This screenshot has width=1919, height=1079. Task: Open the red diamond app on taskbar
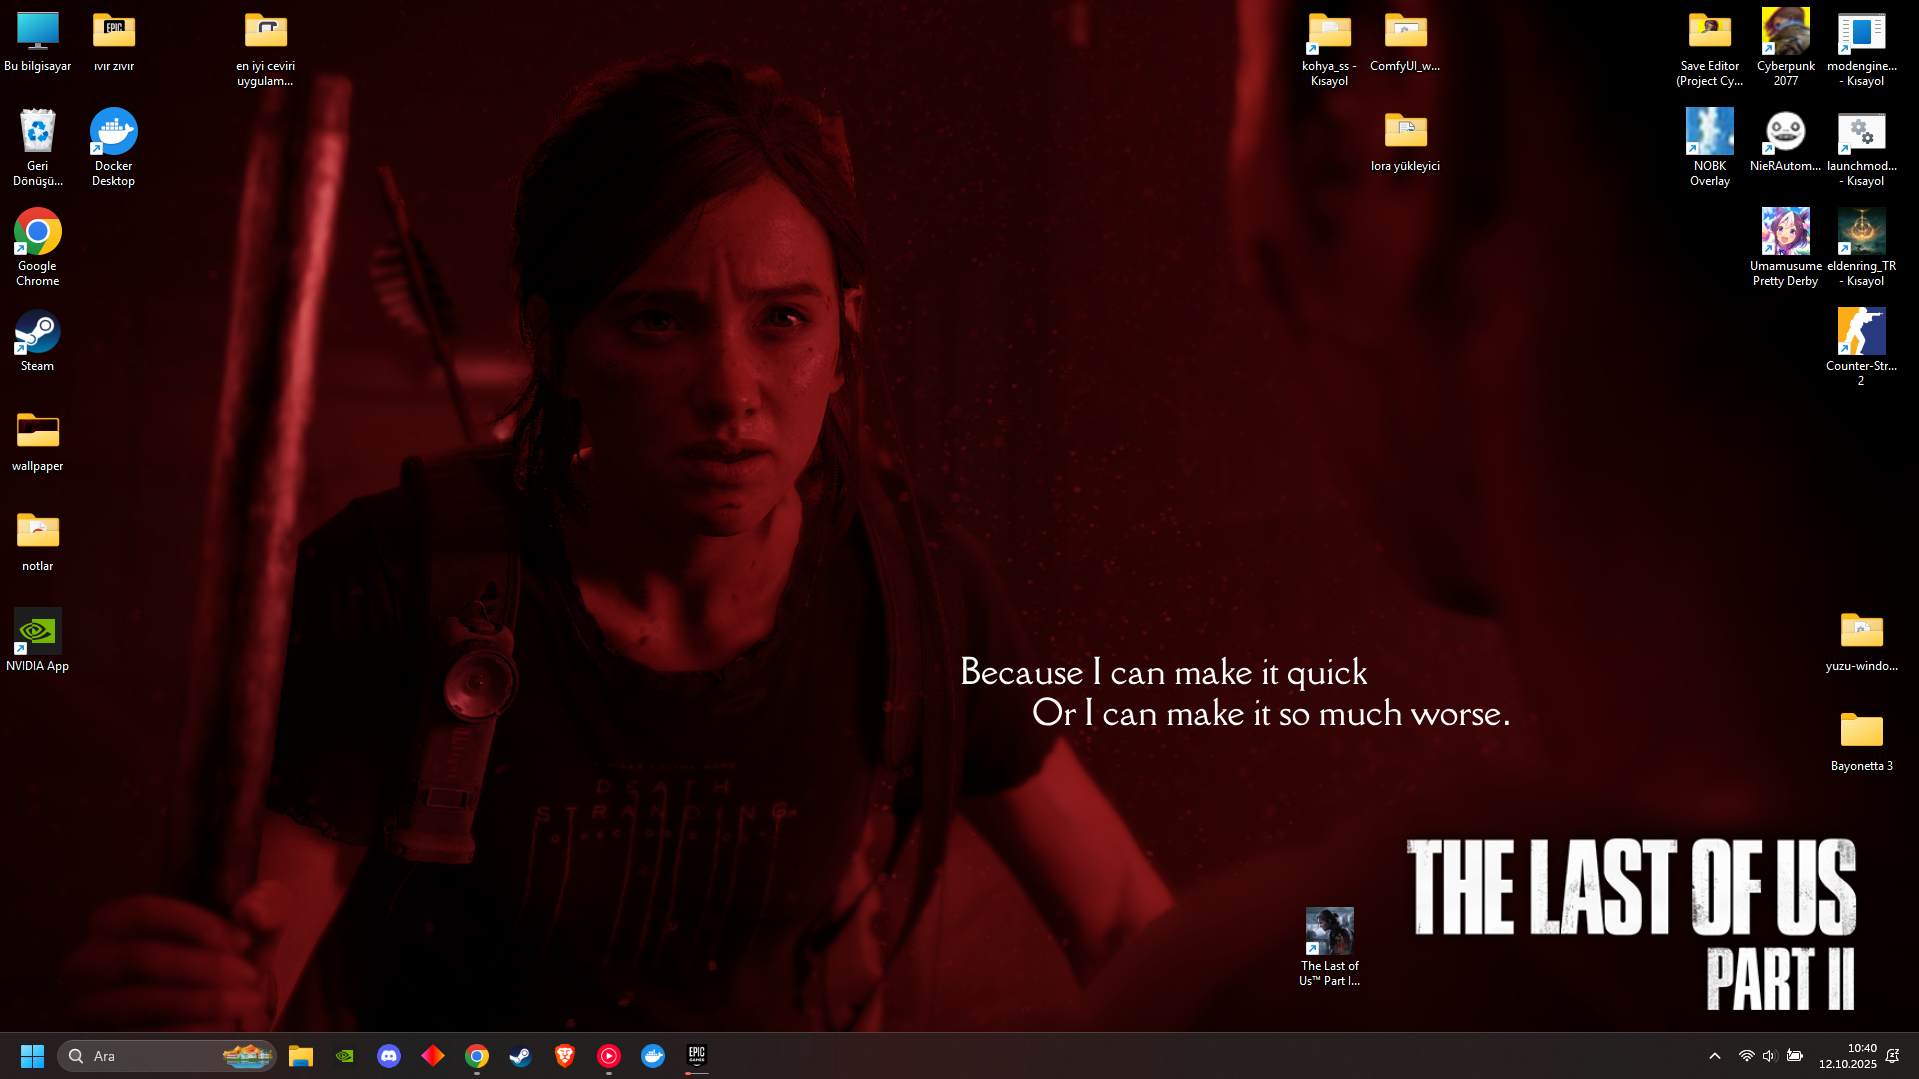433,1056
